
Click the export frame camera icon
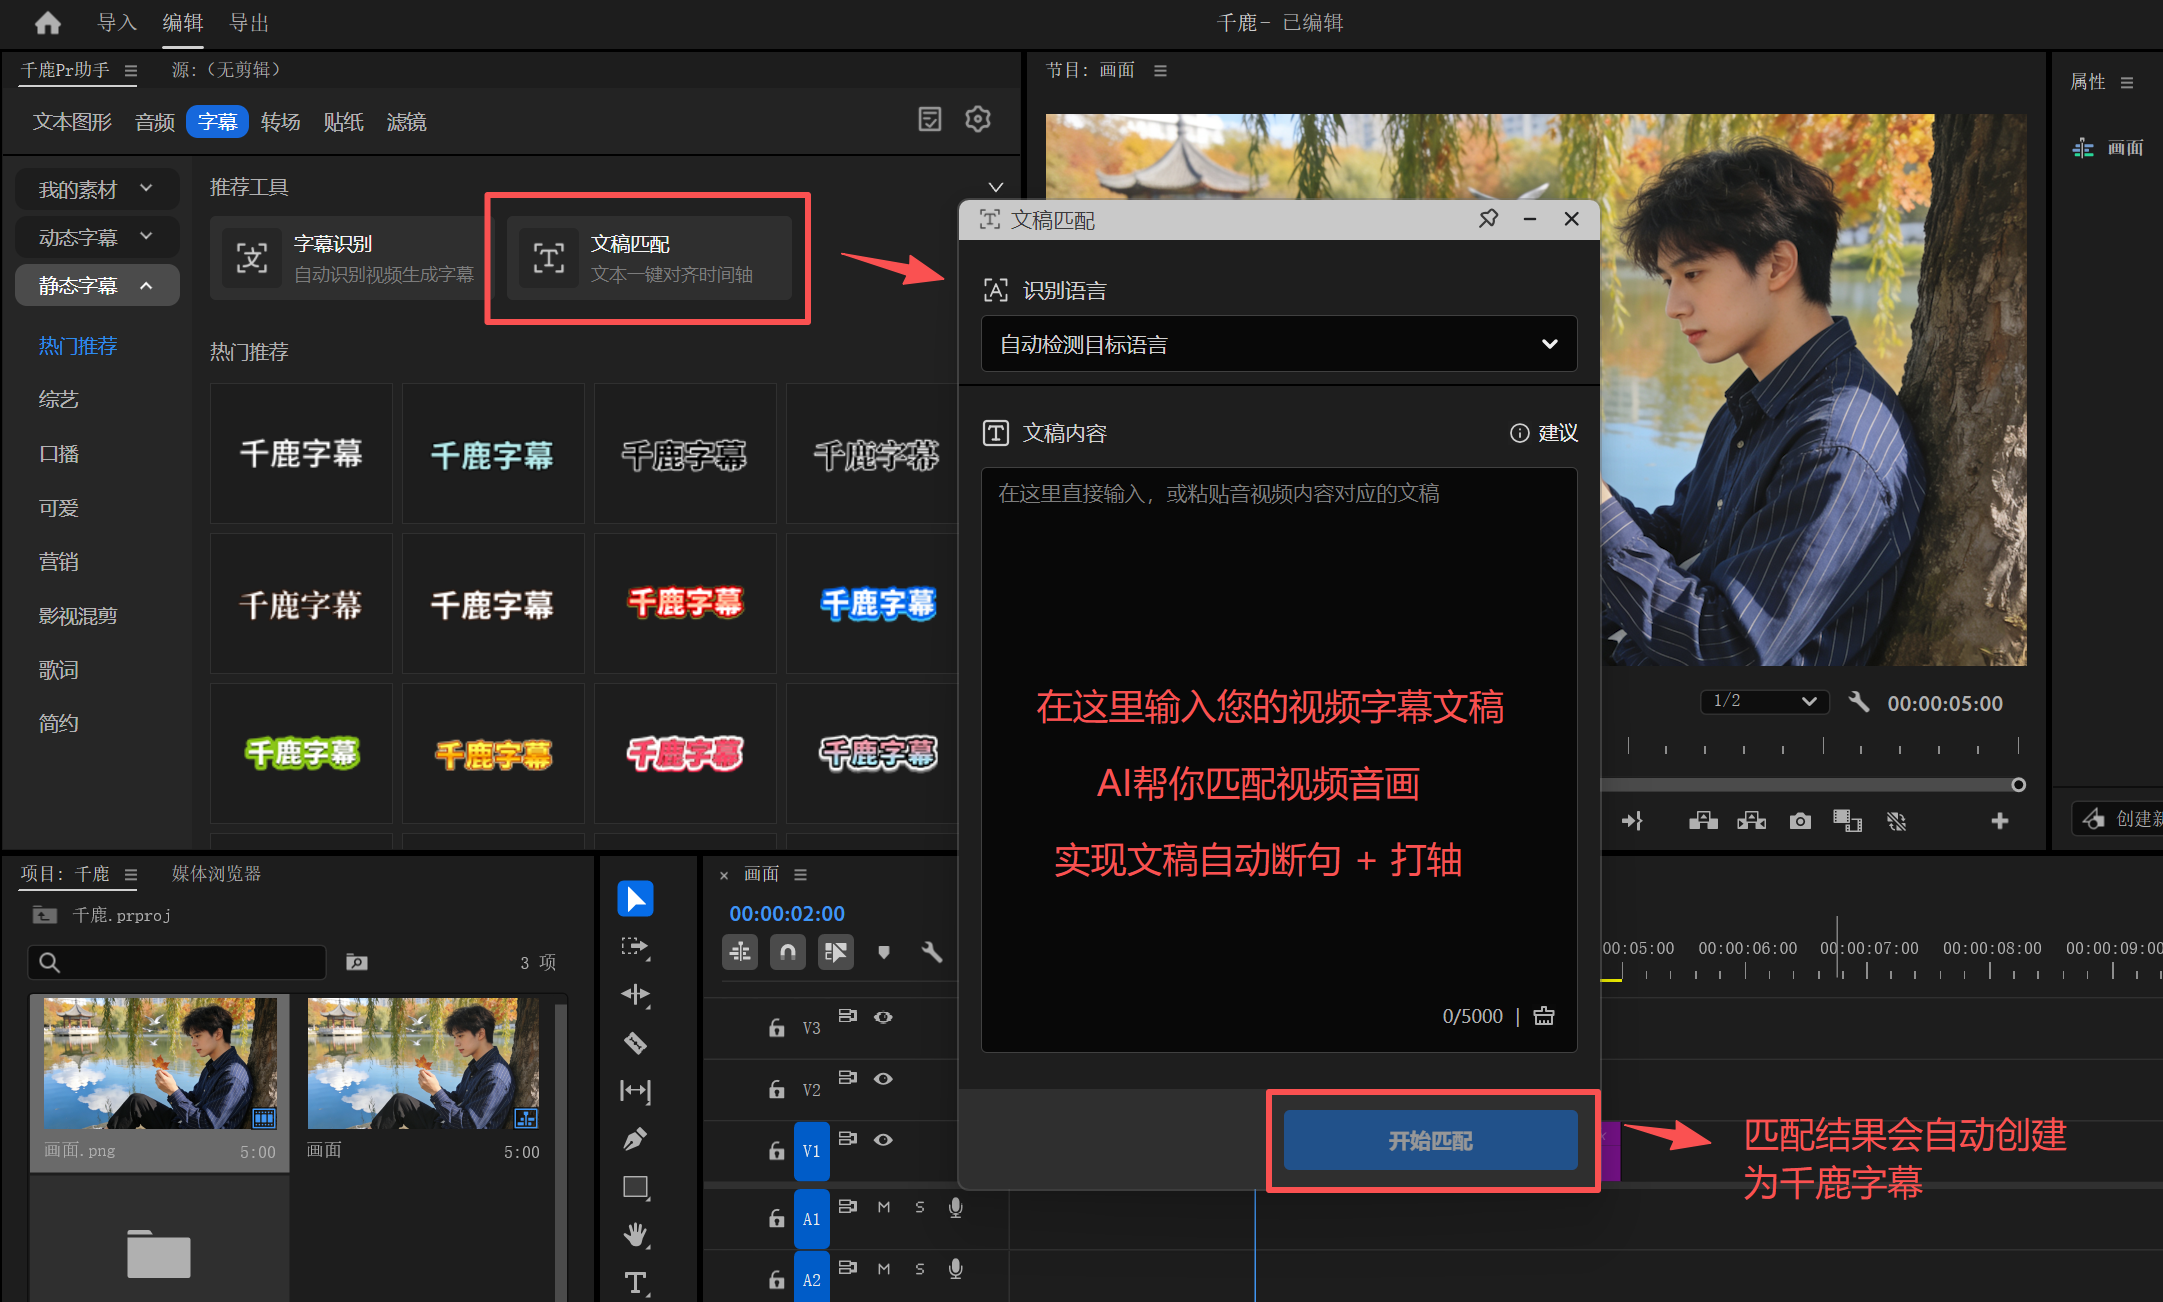(x=1800, y=821)
